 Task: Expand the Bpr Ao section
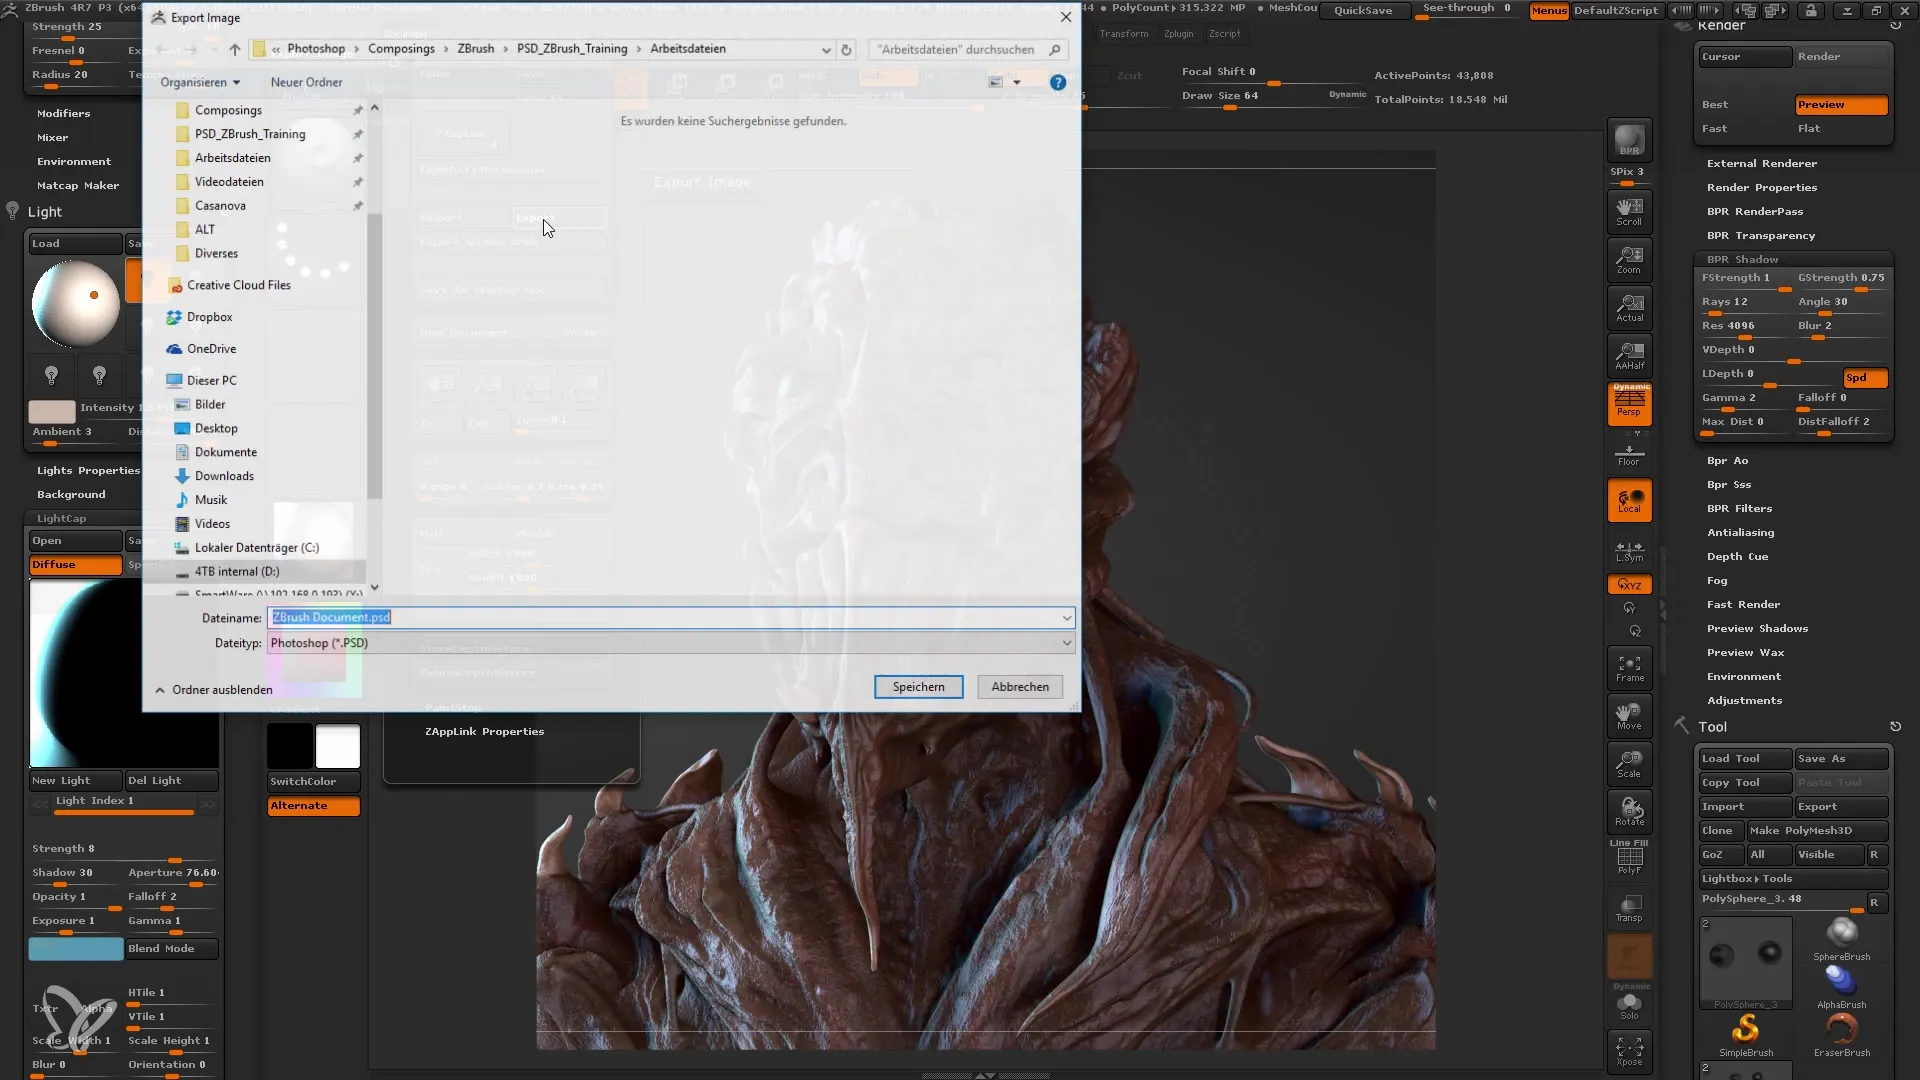click(x=1727, y=461)
